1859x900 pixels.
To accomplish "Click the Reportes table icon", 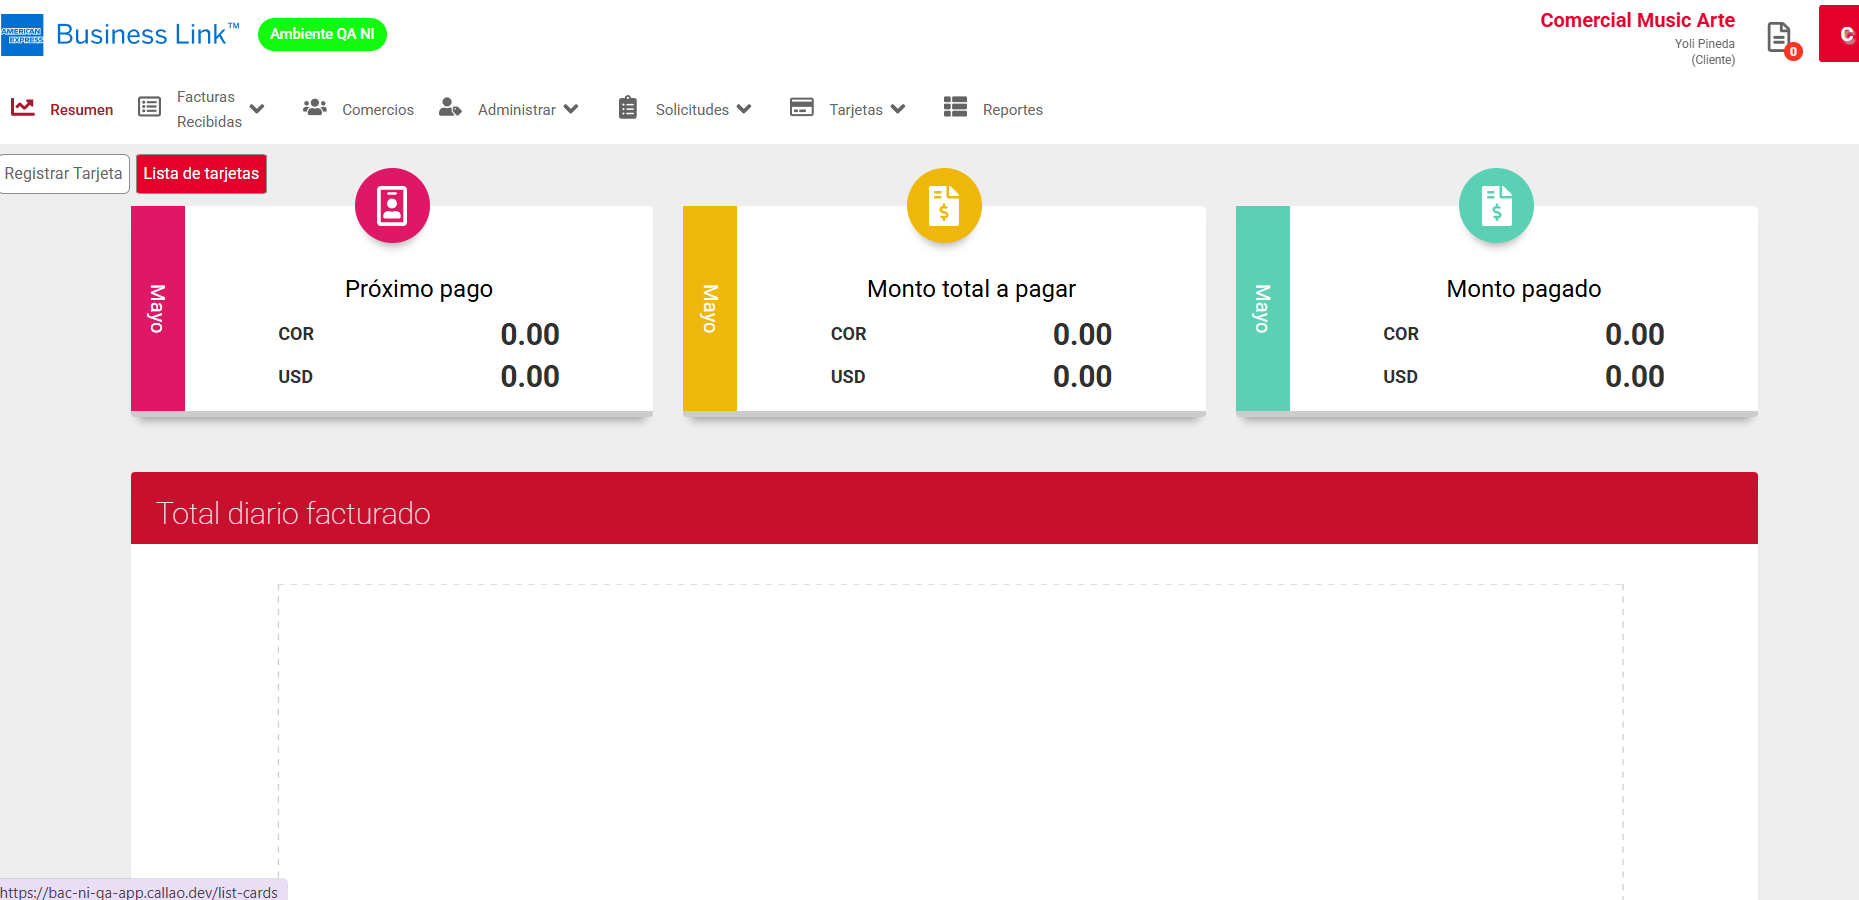I will click(955, 107).
